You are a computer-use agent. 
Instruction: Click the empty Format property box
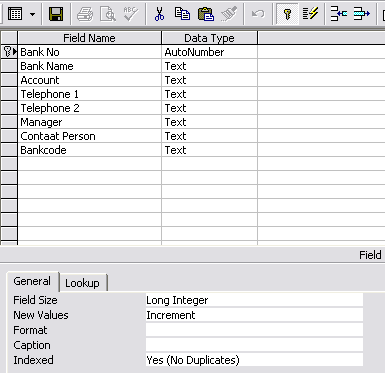254,330
